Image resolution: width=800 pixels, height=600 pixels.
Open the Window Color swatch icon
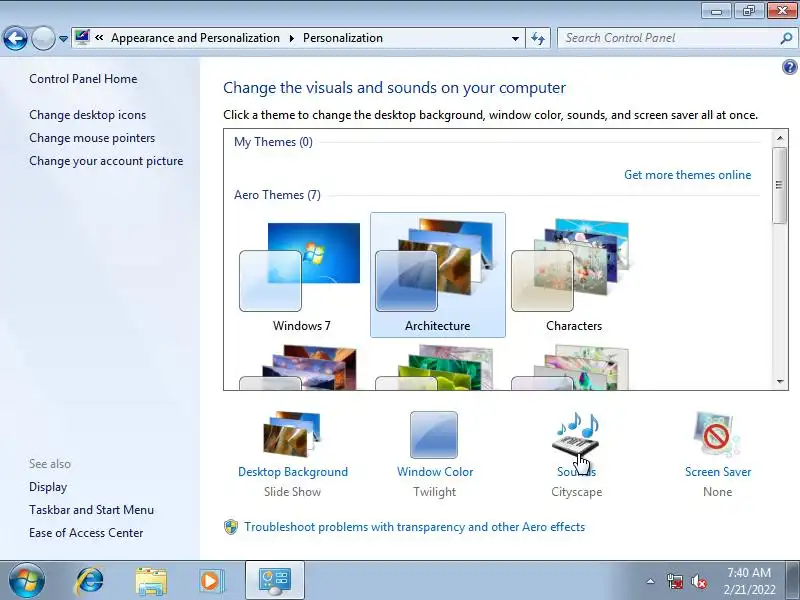click(x=434, y=435)
